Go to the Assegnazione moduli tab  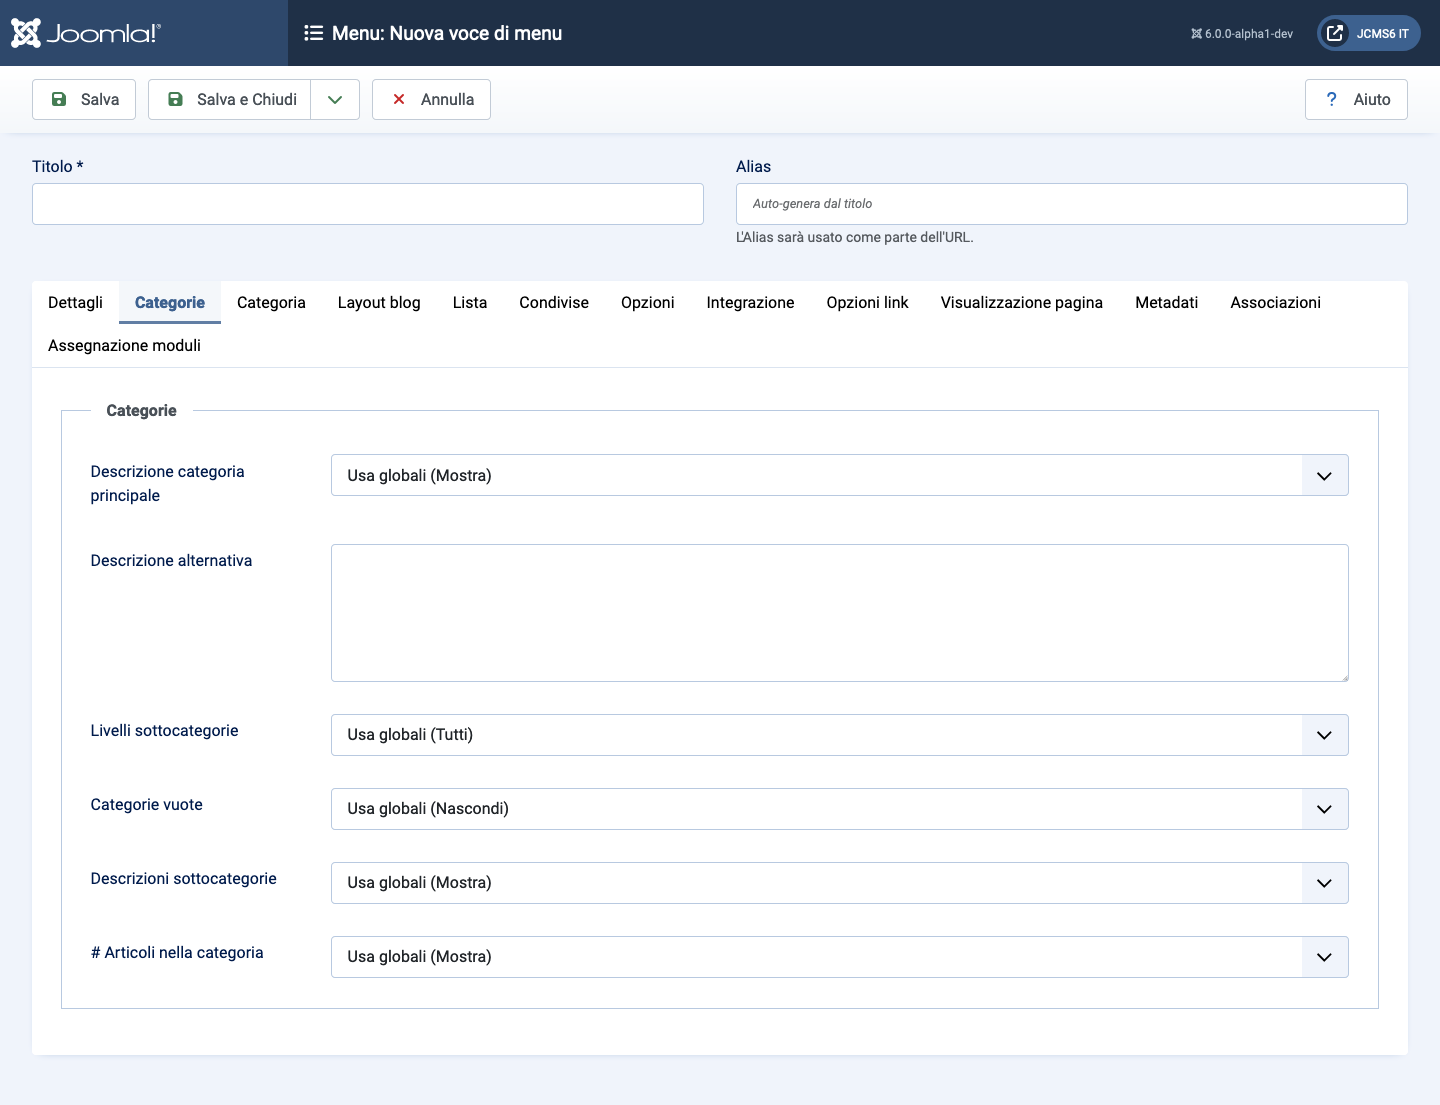point(124,345)
